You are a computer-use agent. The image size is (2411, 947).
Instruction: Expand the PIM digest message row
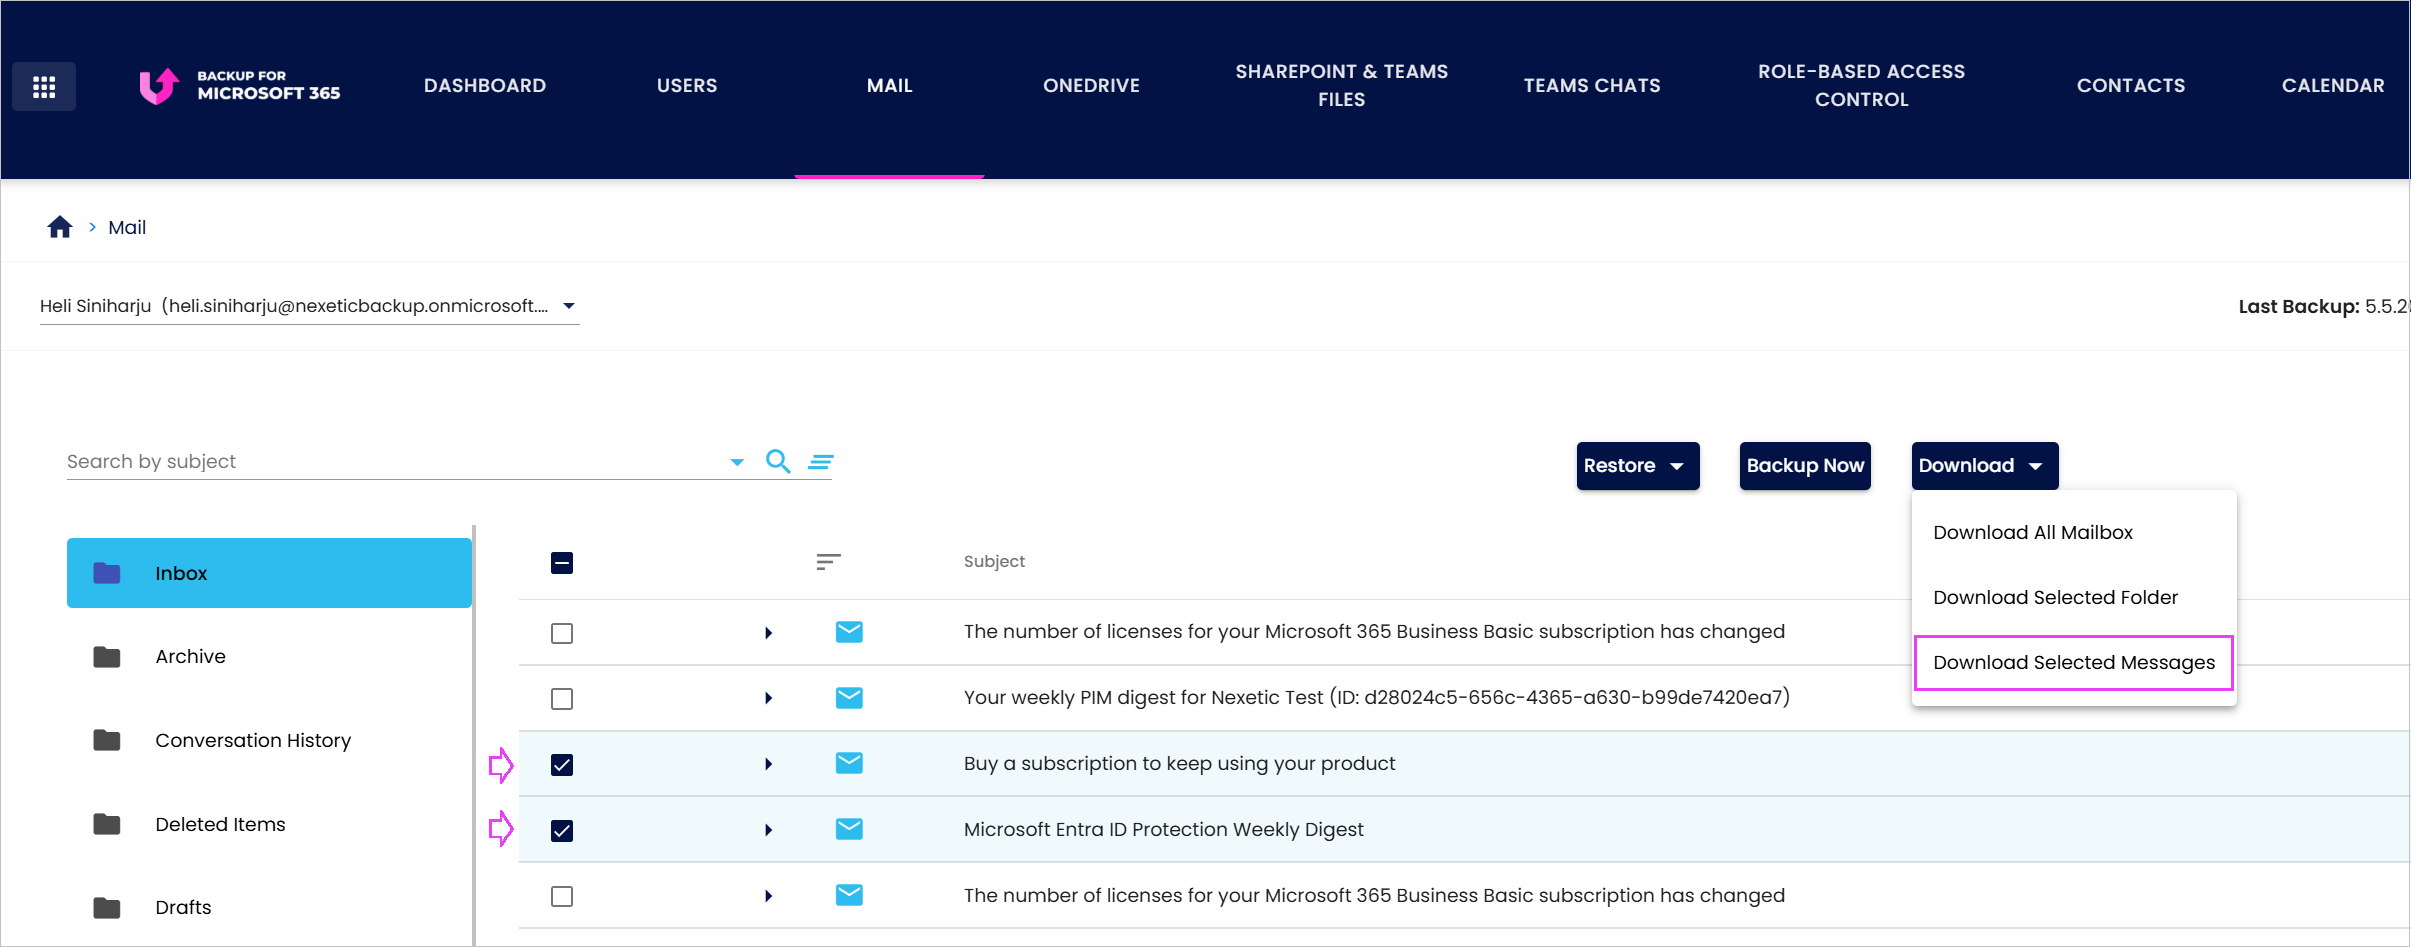[768, 698]
